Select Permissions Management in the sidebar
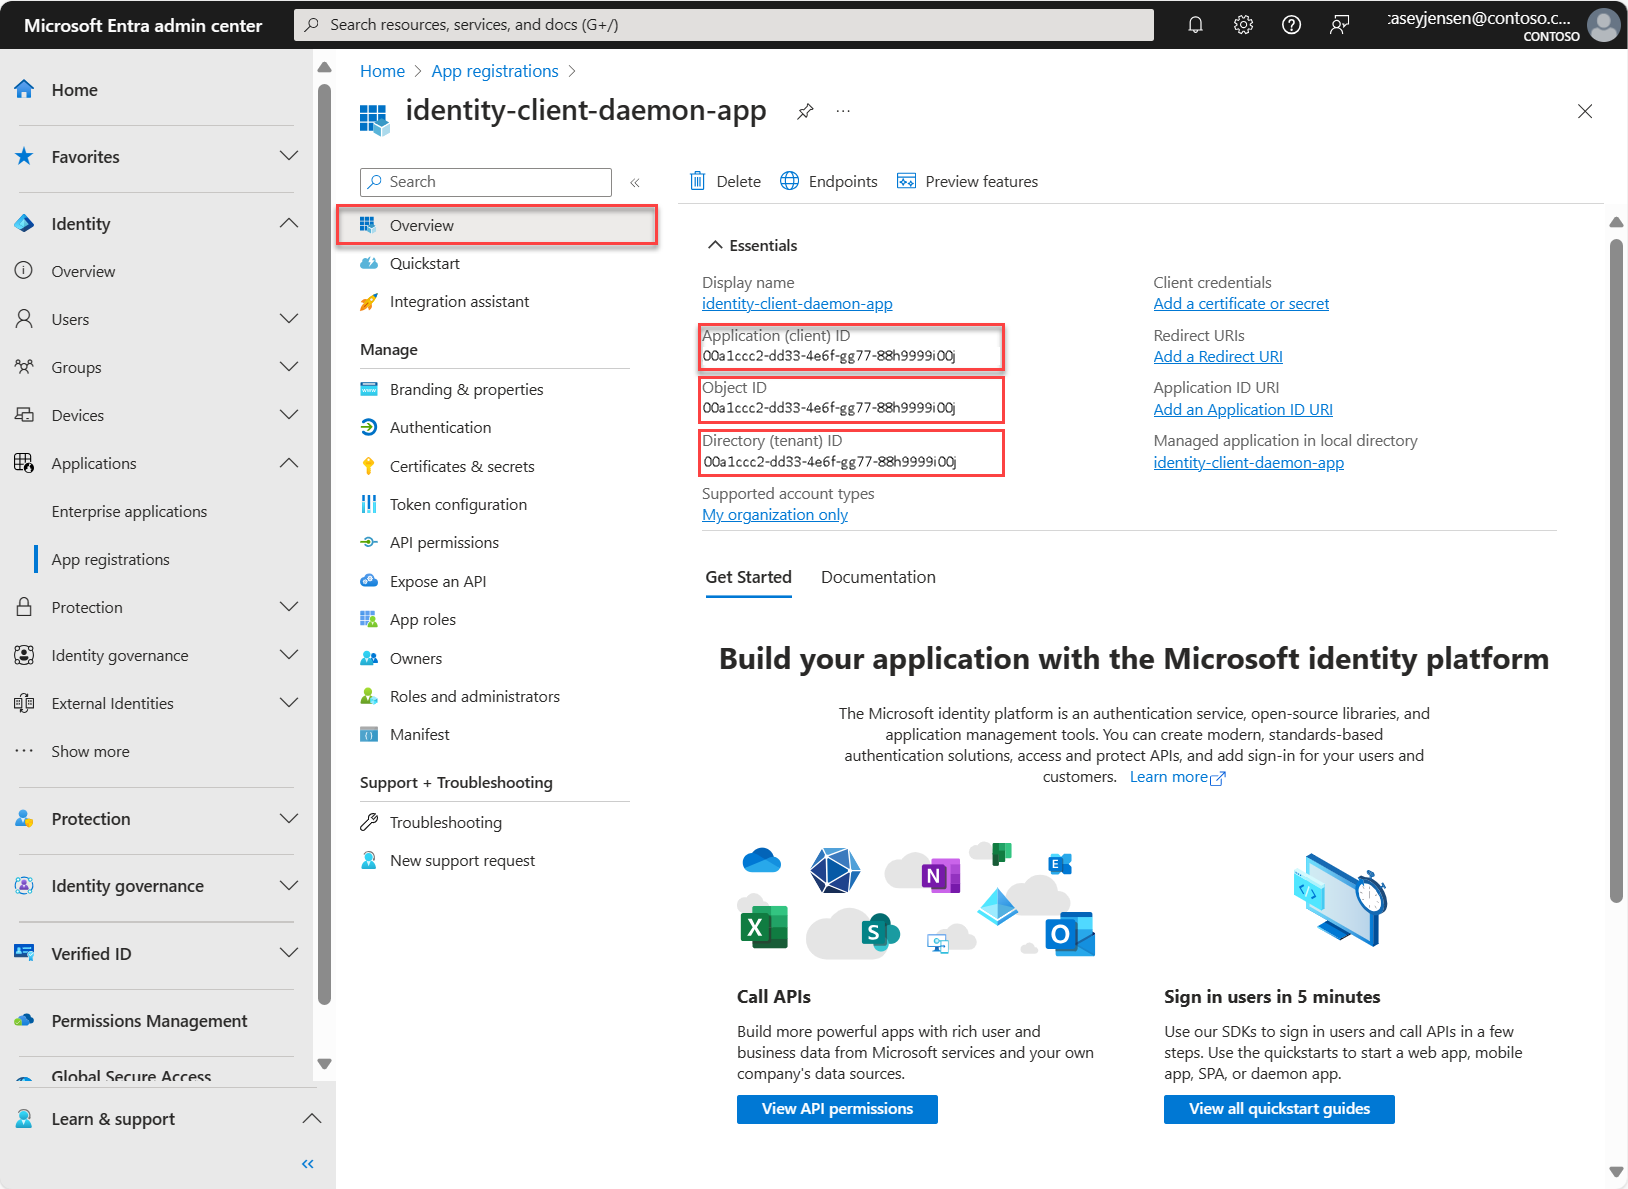Viewport: 1628px width, 1189px height. click(x=149, y=1021)
